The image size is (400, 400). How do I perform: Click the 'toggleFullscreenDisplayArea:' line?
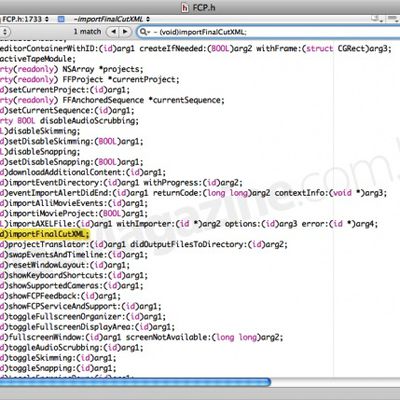tap(87, 327)
